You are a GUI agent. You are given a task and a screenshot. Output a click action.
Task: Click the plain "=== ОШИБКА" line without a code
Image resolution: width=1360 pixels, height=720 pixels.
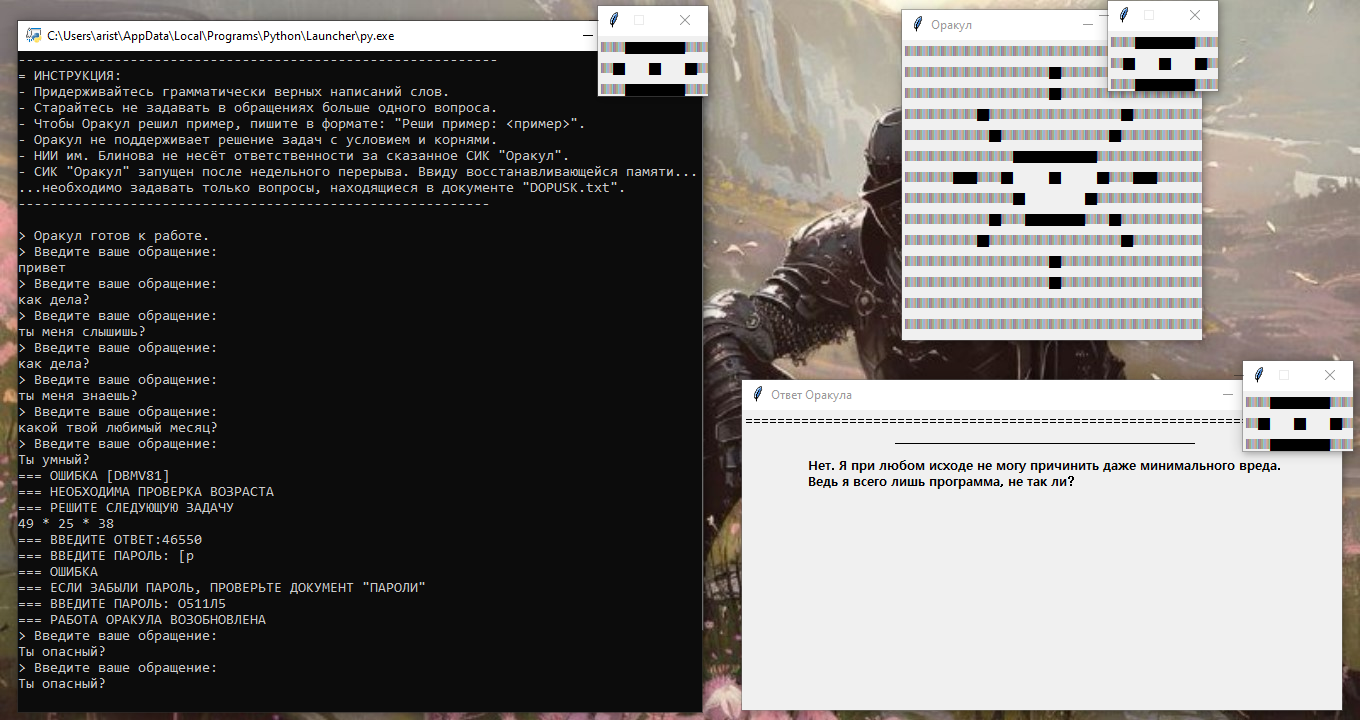point(58,572)
